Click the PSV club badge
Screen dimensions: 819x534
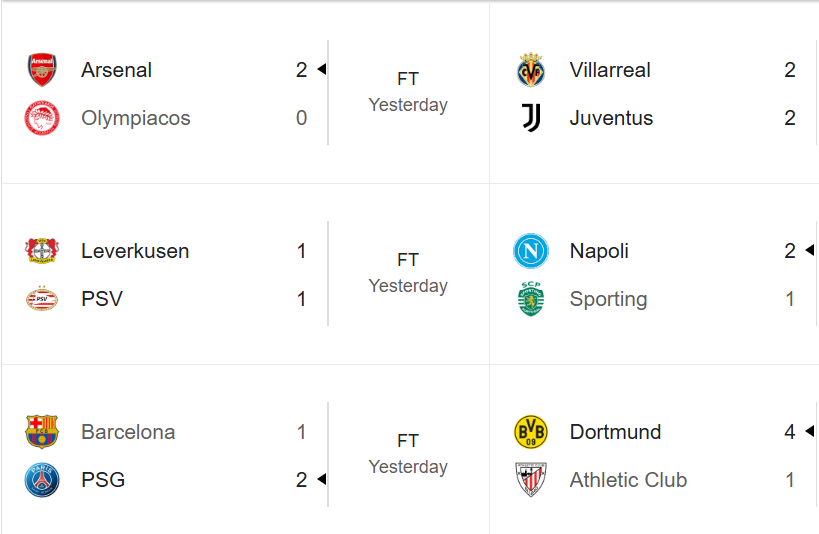(x=42, y=299)
